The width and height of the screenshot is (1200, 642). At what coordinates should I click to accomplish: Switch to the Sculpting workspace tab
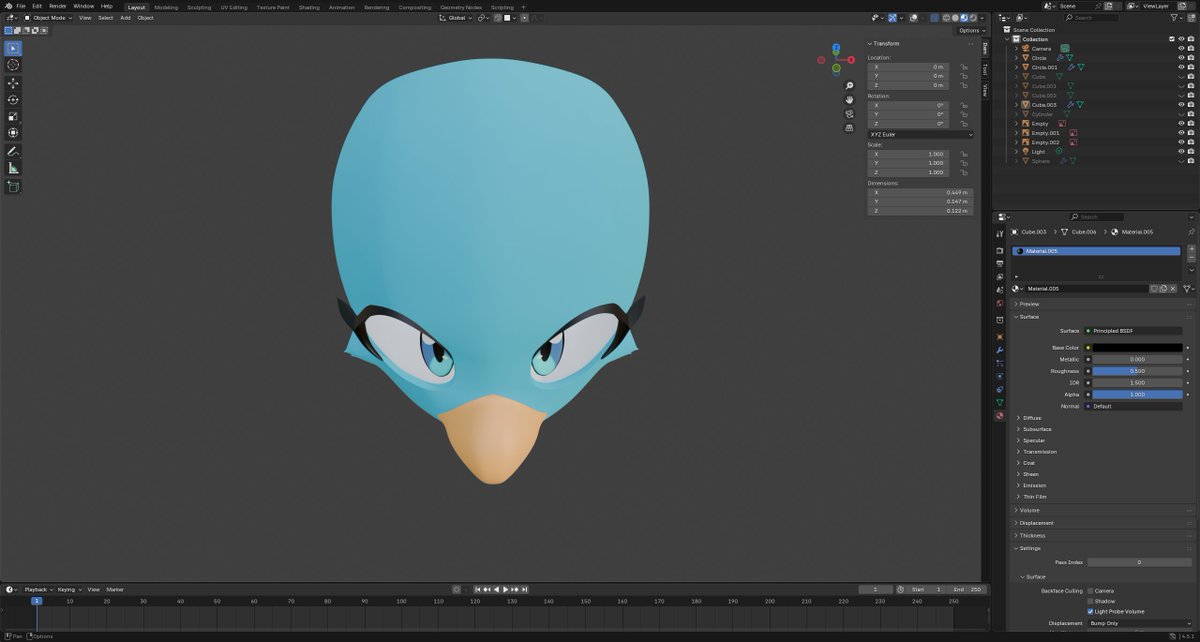pyautogui.click(x=199, y=7)
